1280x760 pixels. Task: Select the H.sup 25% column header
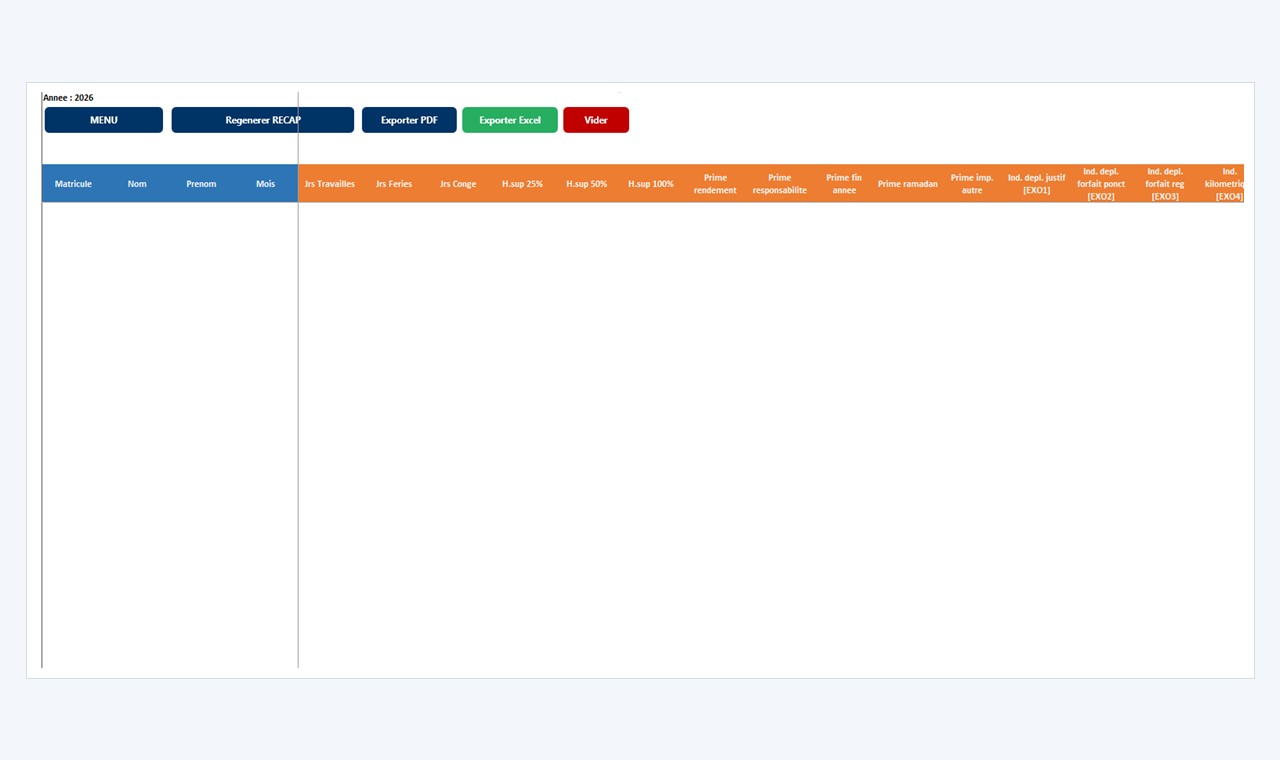522,184
